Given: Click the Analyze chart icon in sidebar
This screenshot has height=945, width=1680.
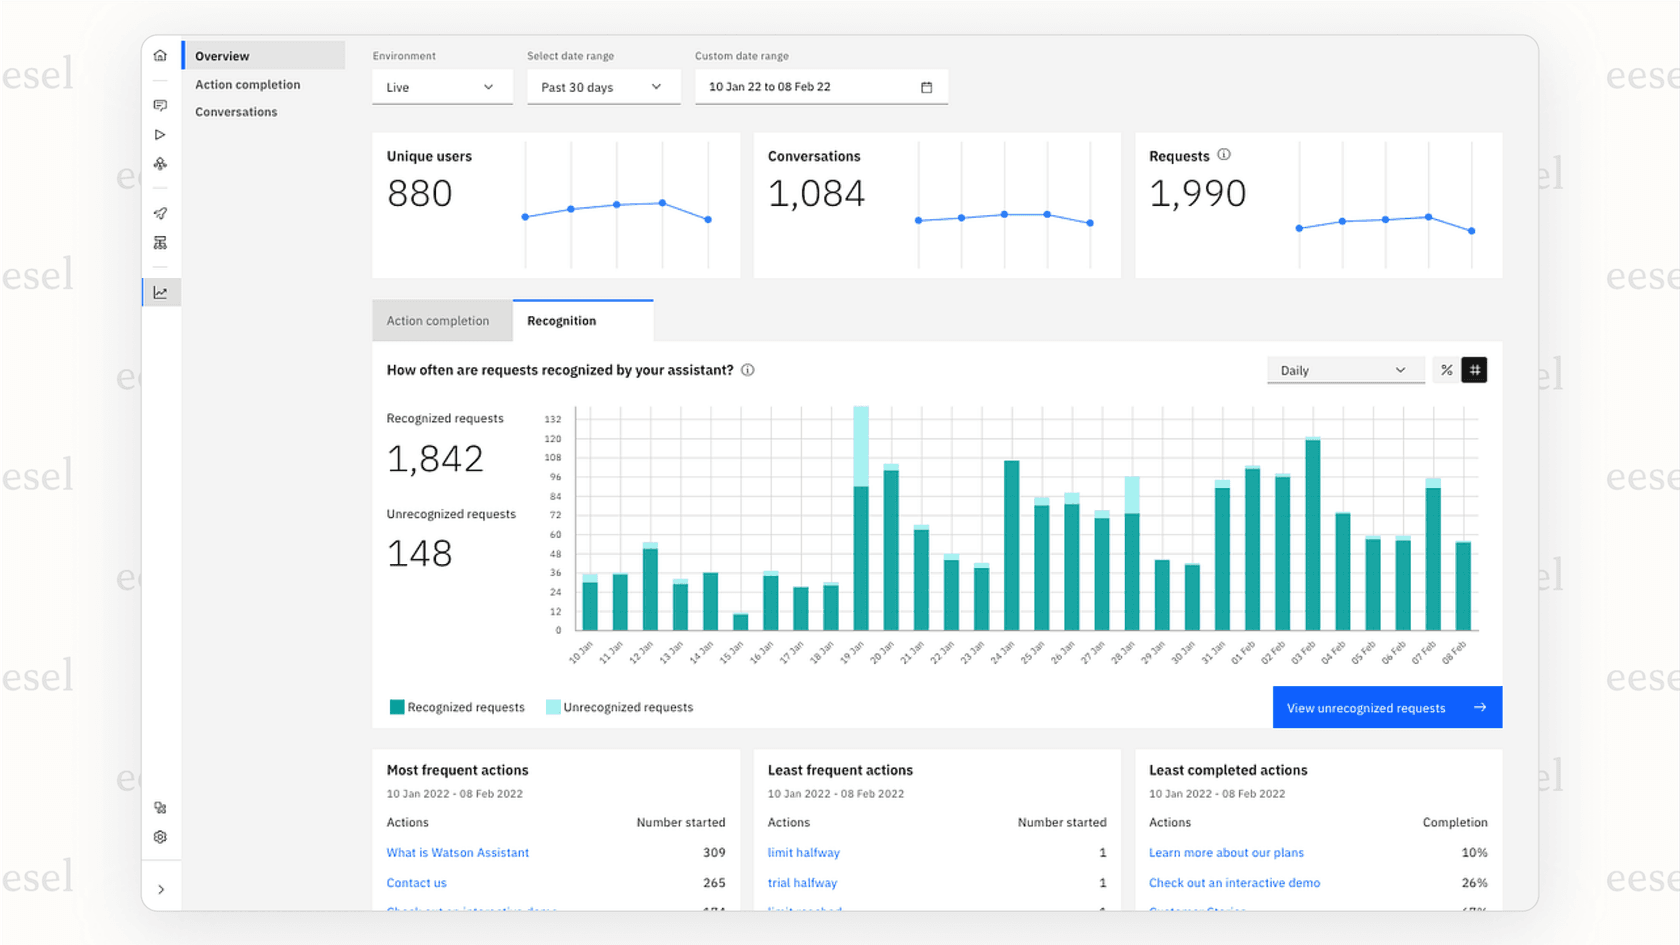Looking at the screenshot, I should 160,291.
